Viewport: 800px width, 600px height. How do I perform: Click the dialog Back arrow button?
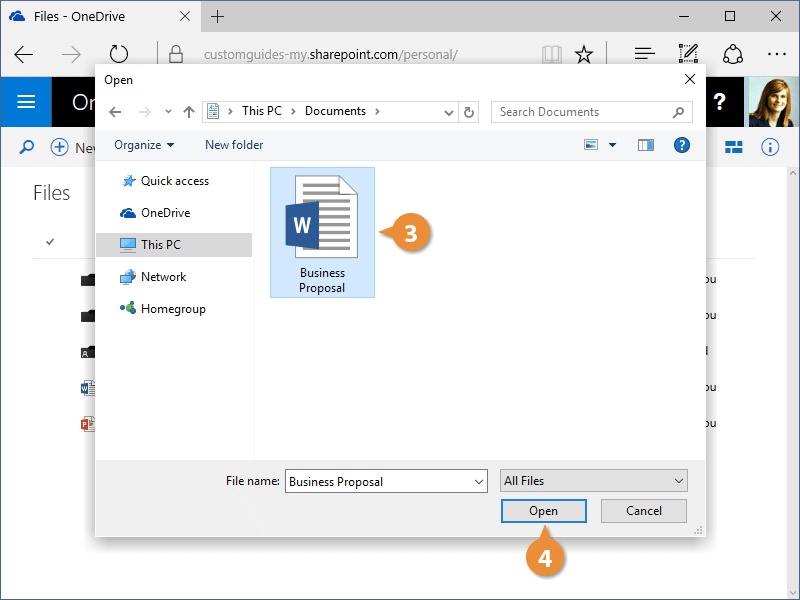point(116,112)
